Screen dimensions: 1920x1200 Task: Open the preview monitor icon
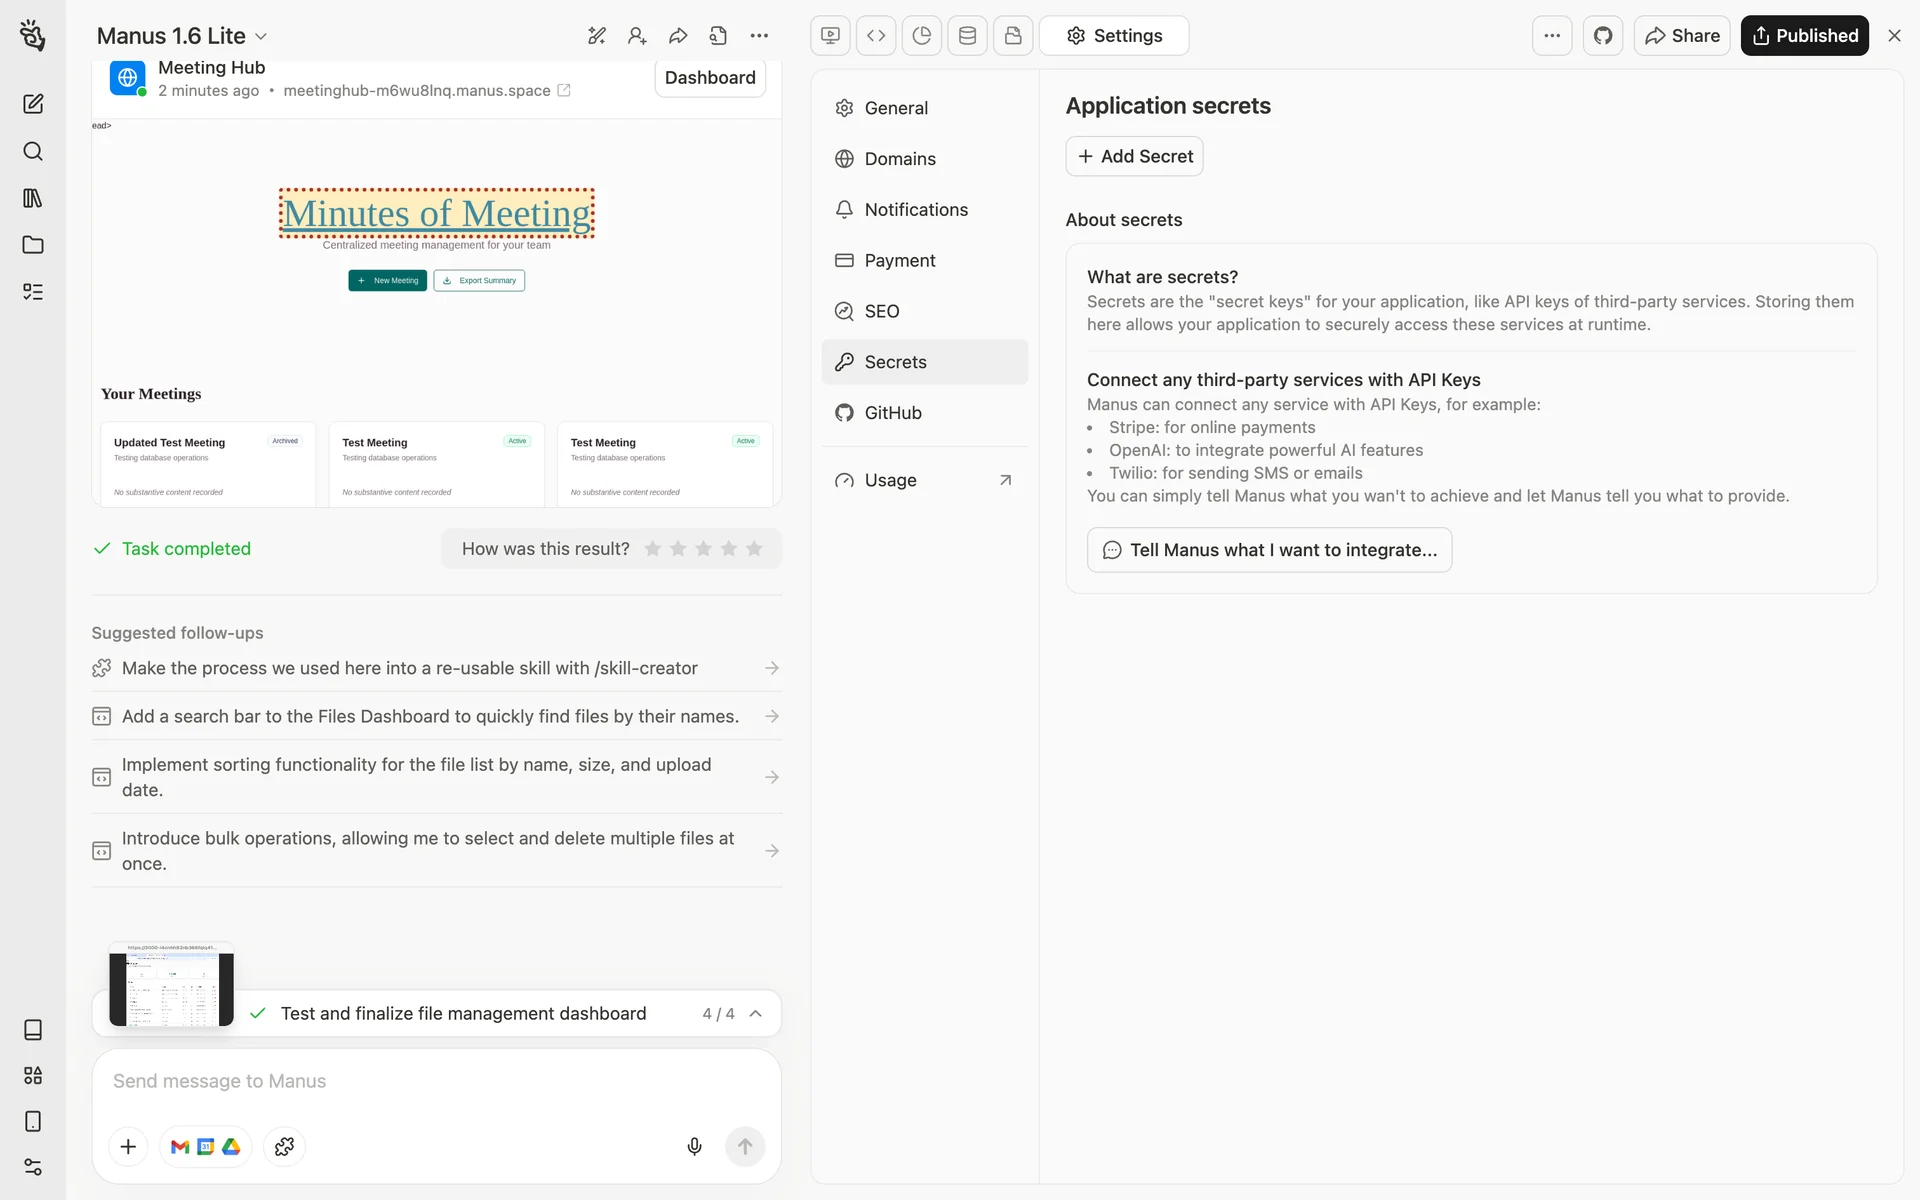[830, 36]
